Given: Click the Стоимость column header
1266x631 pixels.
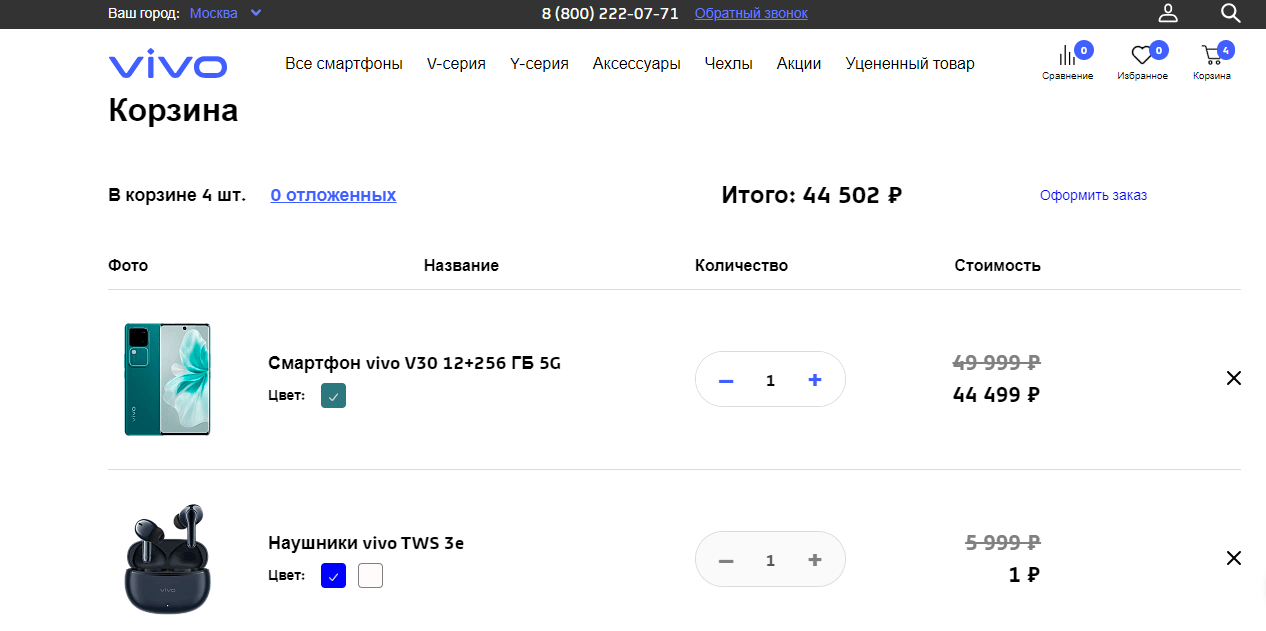Looking at the screenshot, I should pyautogui.click(x=998, y=265).
